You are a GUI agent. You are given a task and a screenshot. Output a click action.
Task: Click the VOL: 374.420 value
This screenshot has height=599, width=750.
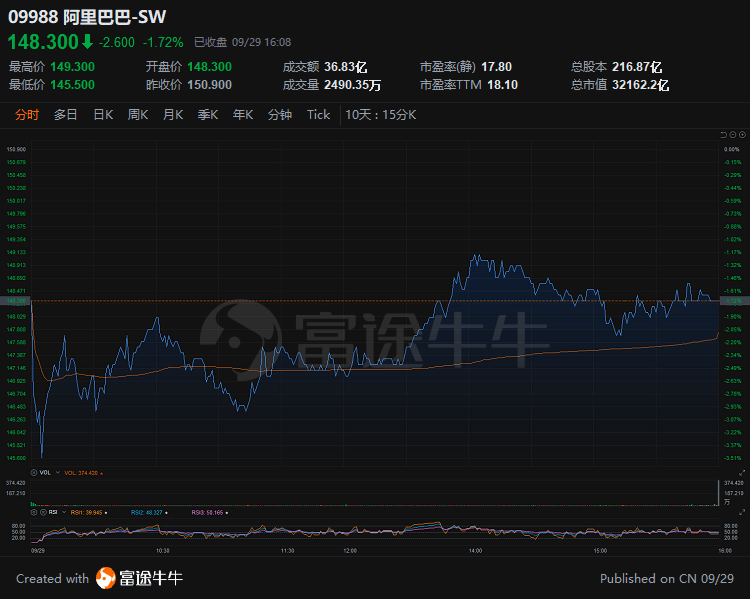click(x=81, y=473)
